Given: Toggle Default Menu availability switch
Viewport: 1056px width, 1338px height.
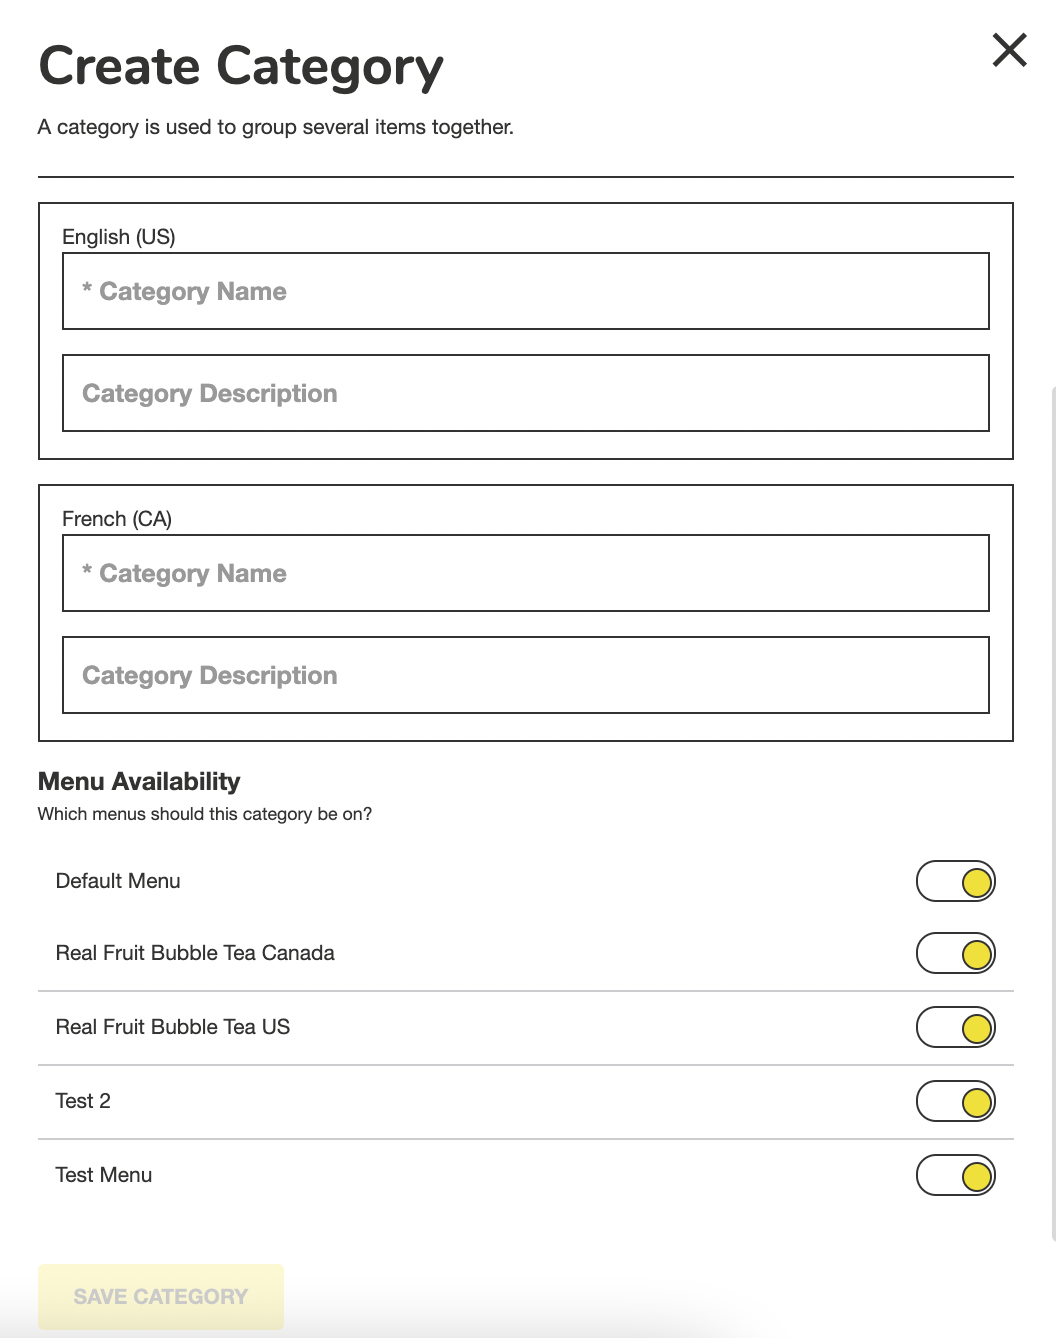Looking at the screenshot, I should pos(956,881).
